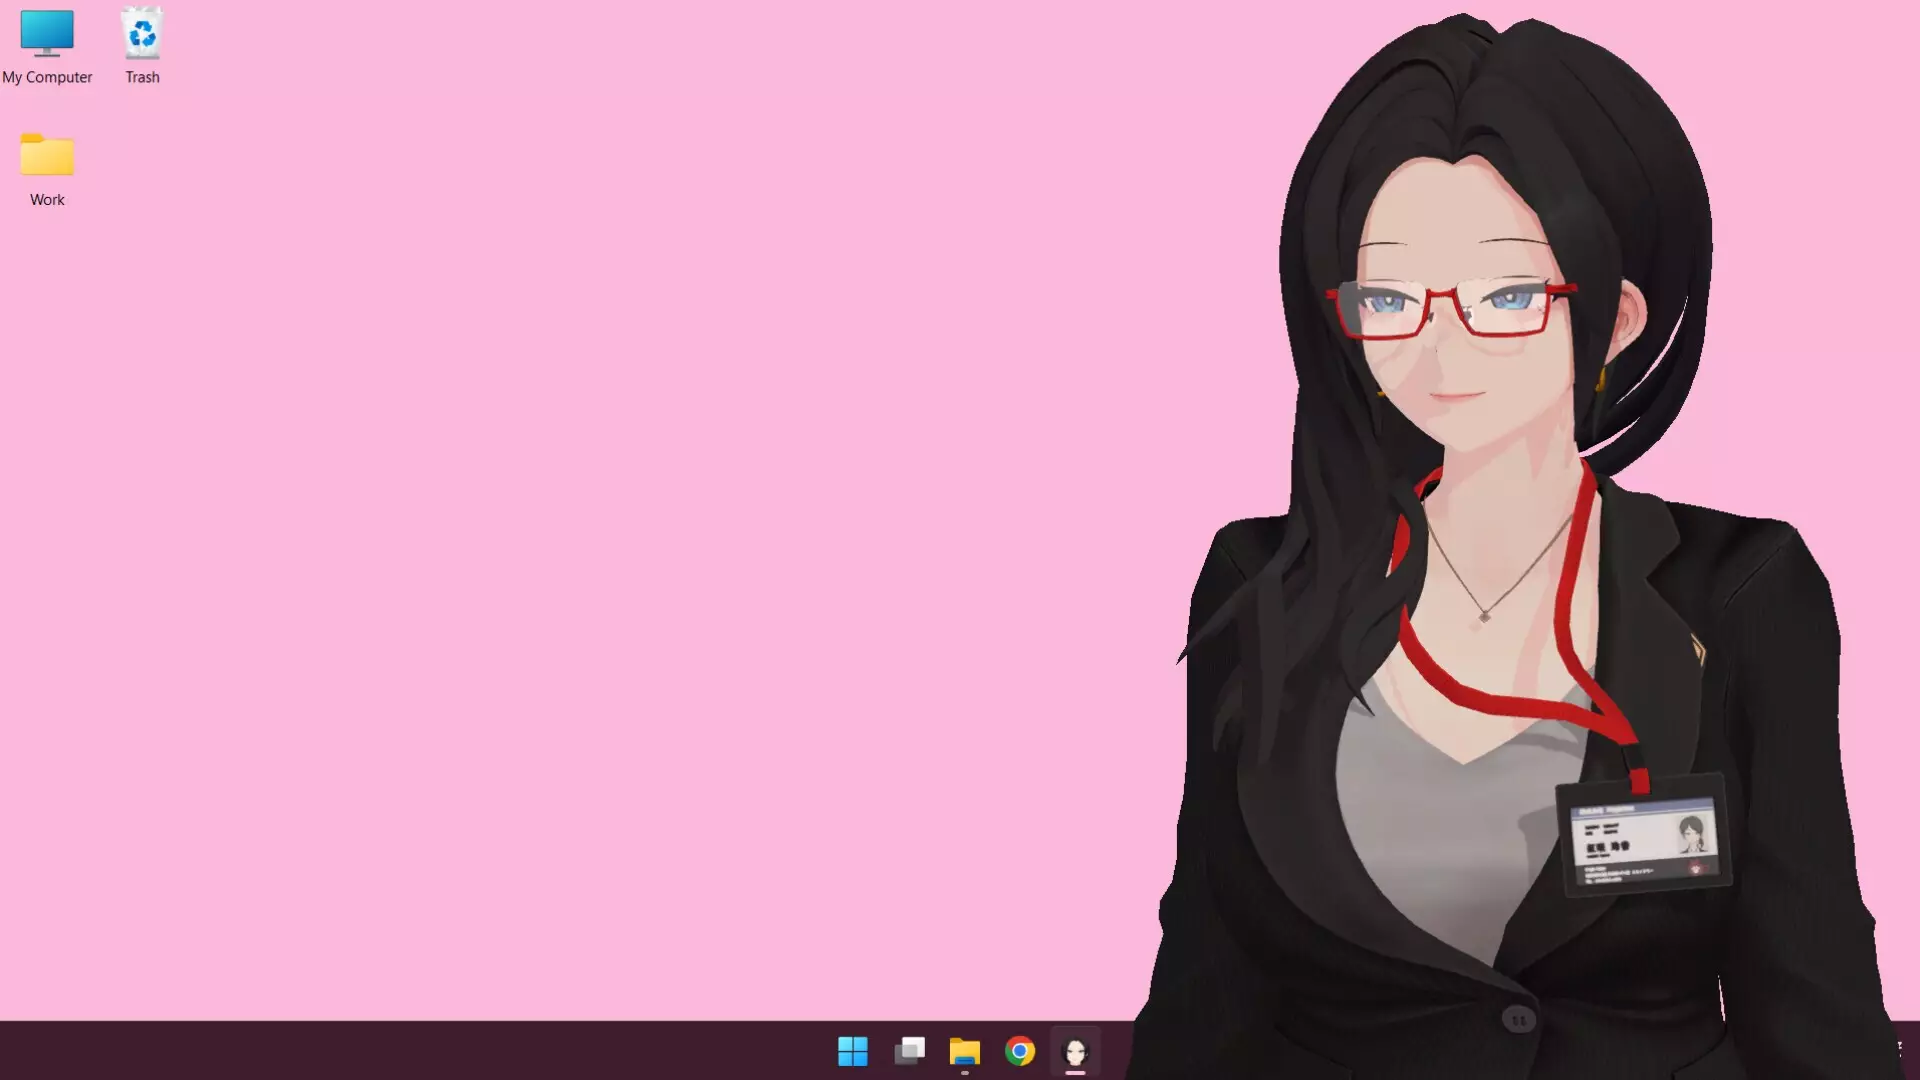This screenshot has height=1080, width=1920.
Task: Launch File Explorer from the taskbar
Action: click(x=964, y=1051)
